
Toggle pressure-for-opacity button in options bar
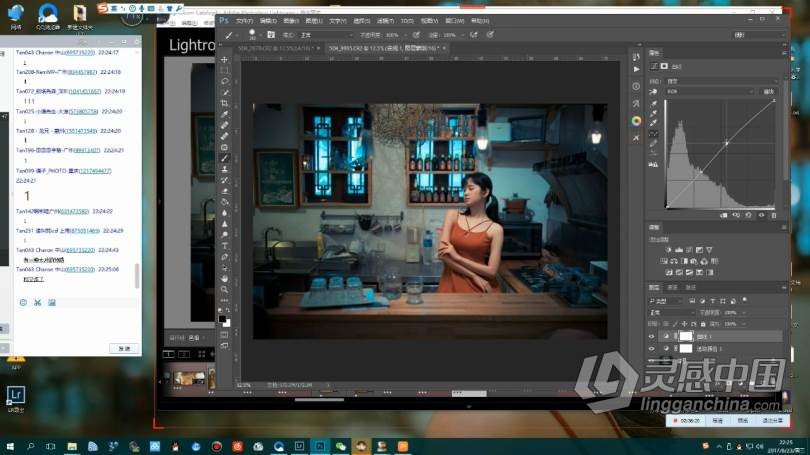click(x=416, y=35)
